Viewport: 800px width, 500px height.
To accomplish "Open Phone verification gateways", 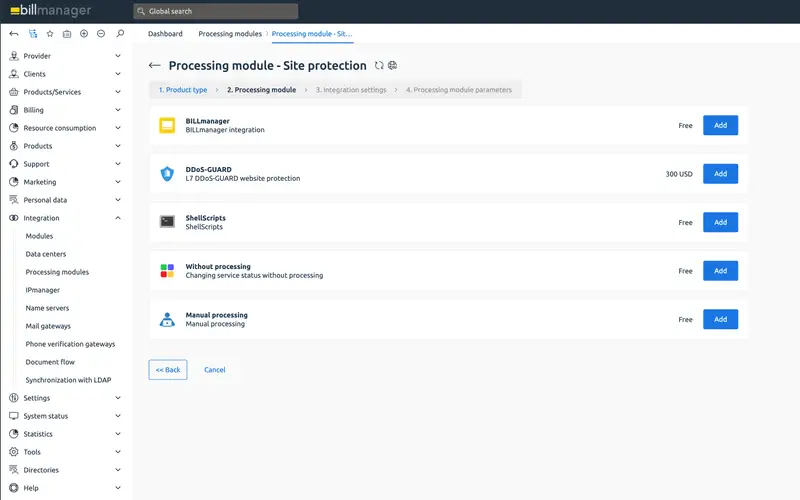I will [70, 344].
